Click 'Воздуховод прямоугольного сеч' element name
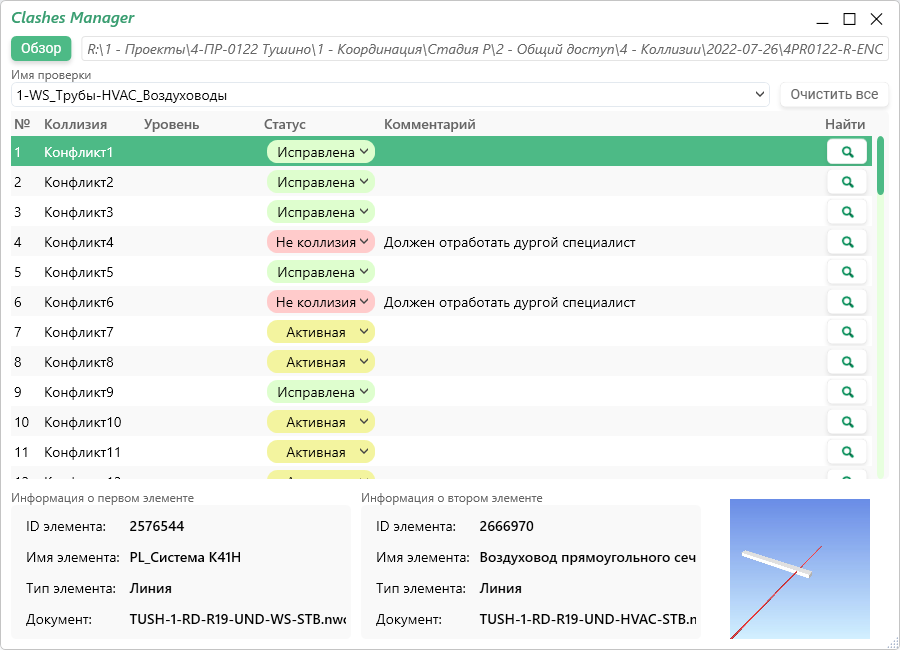This screenshot has width=900, height=650. point(588,558)
